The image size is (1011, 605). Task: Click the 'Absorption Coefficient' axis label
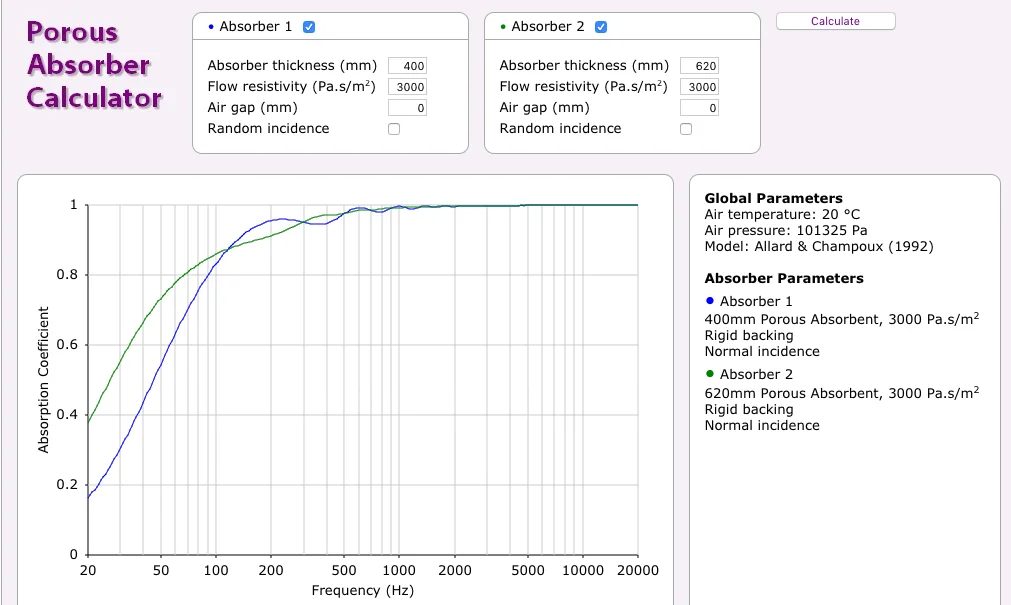(x=43, y=380)
